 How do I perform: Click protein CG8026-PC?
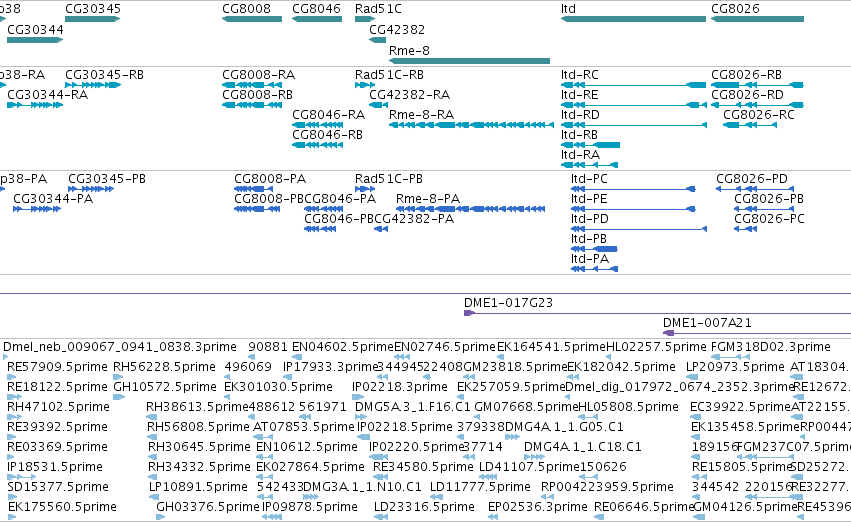[746, 229]
